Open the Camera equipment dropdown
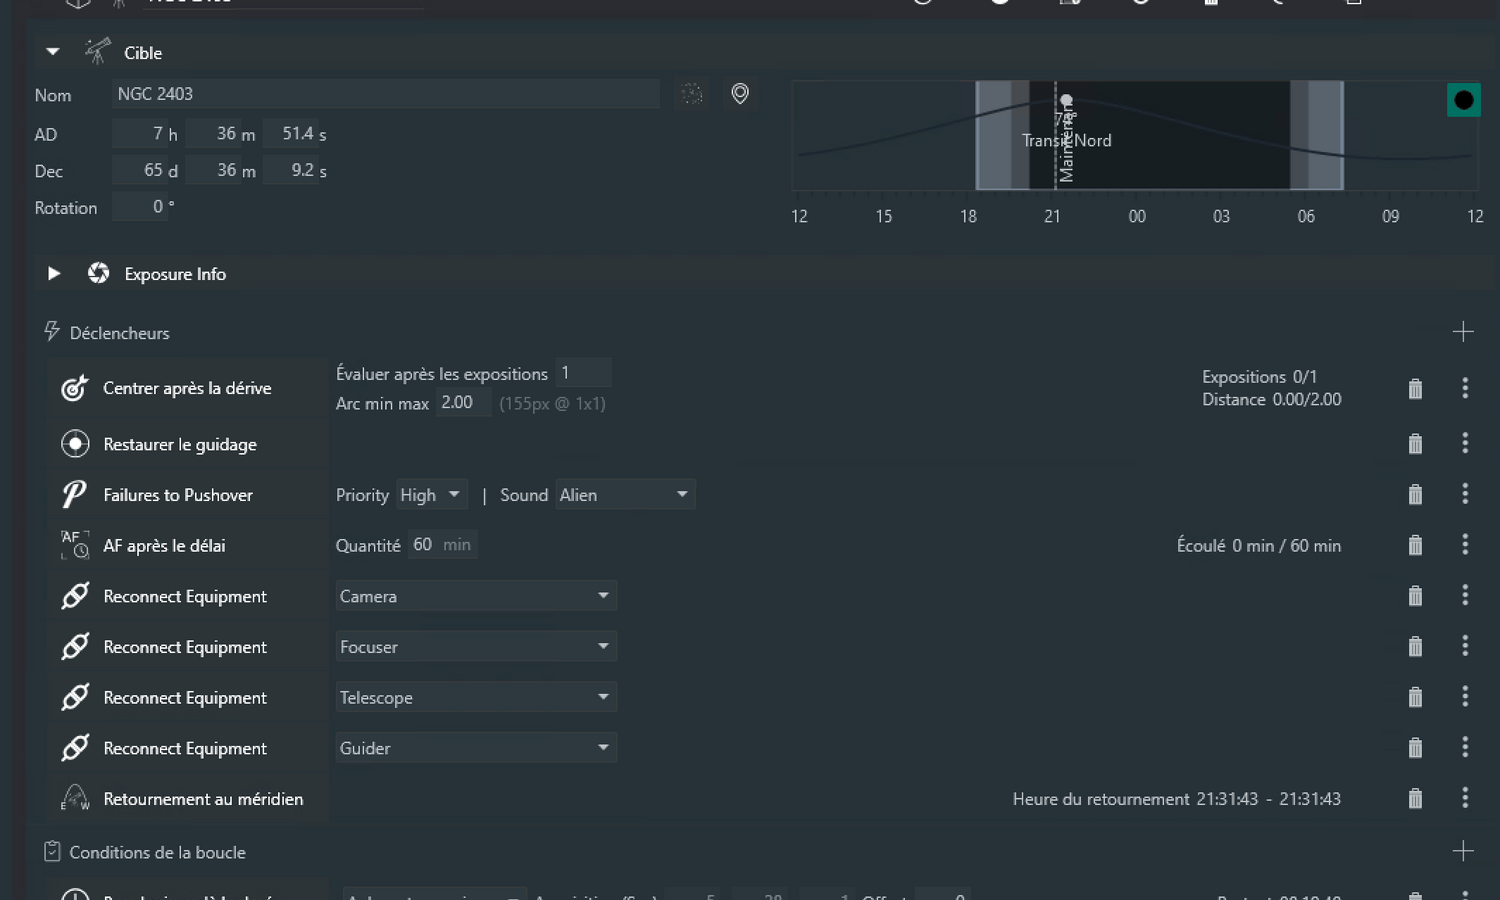 tap(476, 596)
